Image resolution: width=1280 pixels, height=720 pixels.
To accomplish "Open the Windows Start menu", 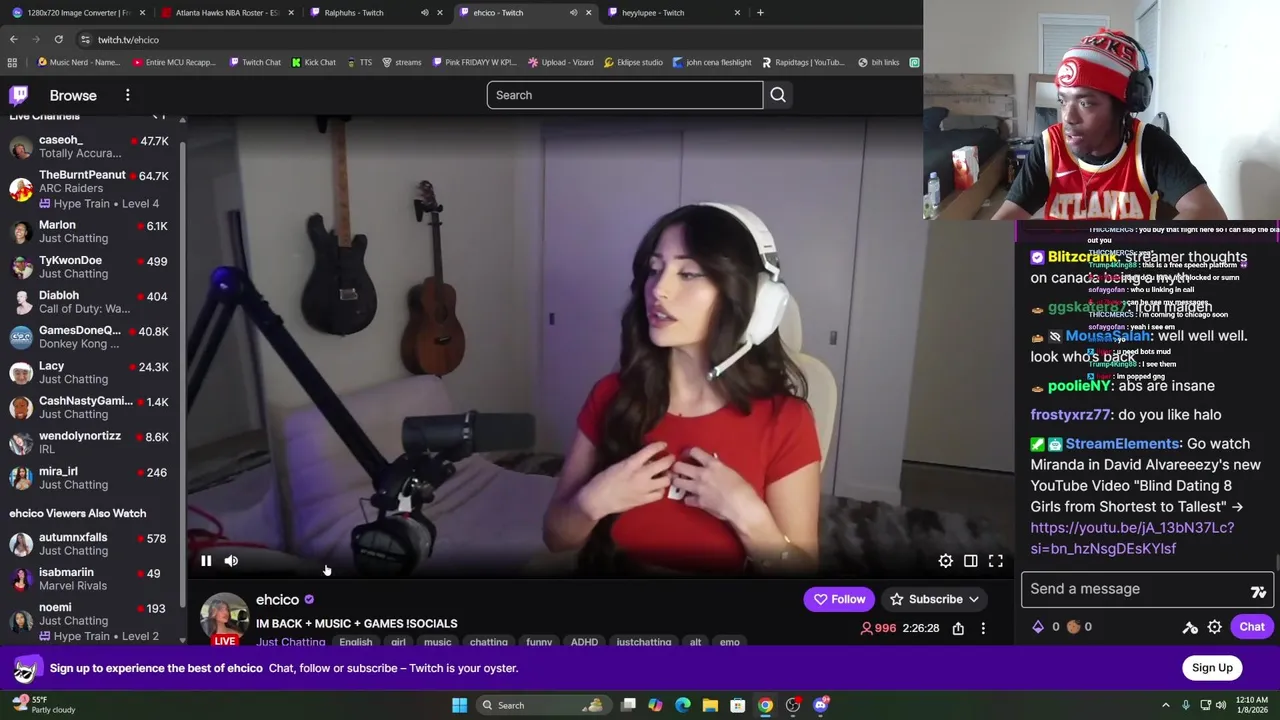I will tap(459, 705).
